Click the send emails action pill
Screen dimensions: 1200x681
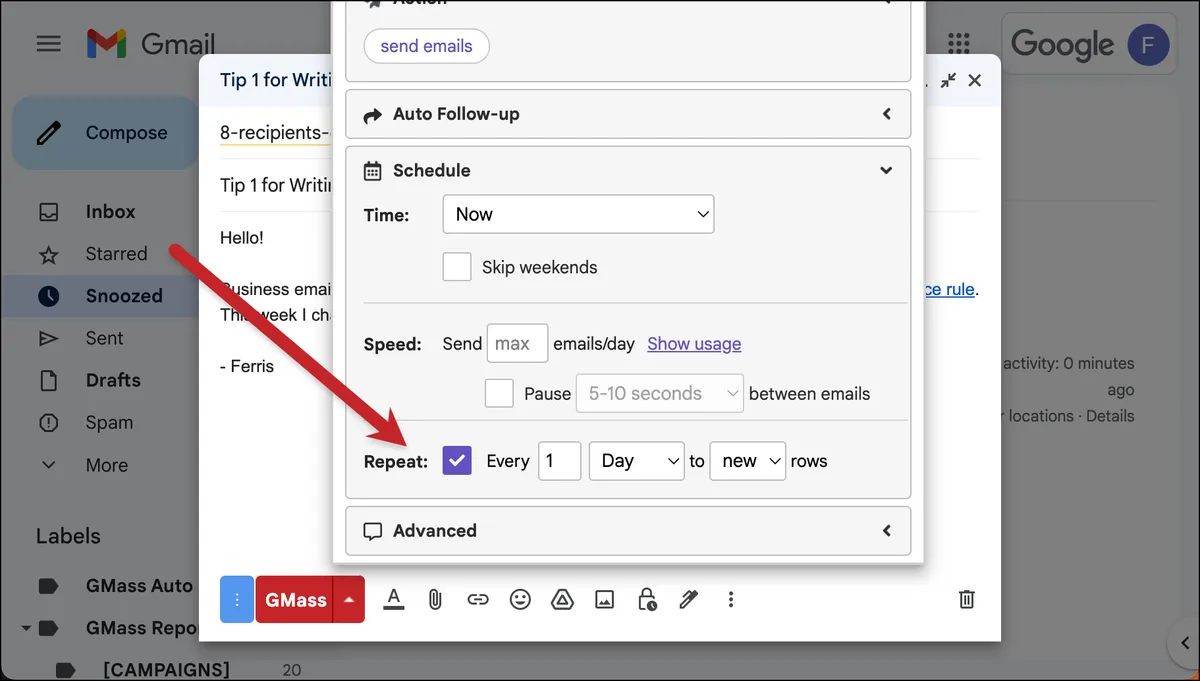pos(426,46)
